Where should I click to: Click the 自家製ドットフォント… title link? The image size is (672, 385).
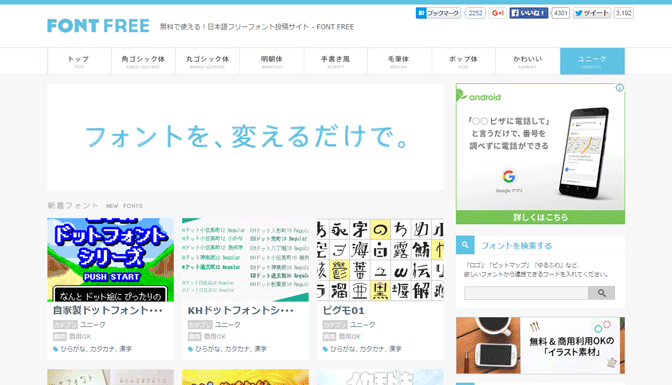pos(108,310)
